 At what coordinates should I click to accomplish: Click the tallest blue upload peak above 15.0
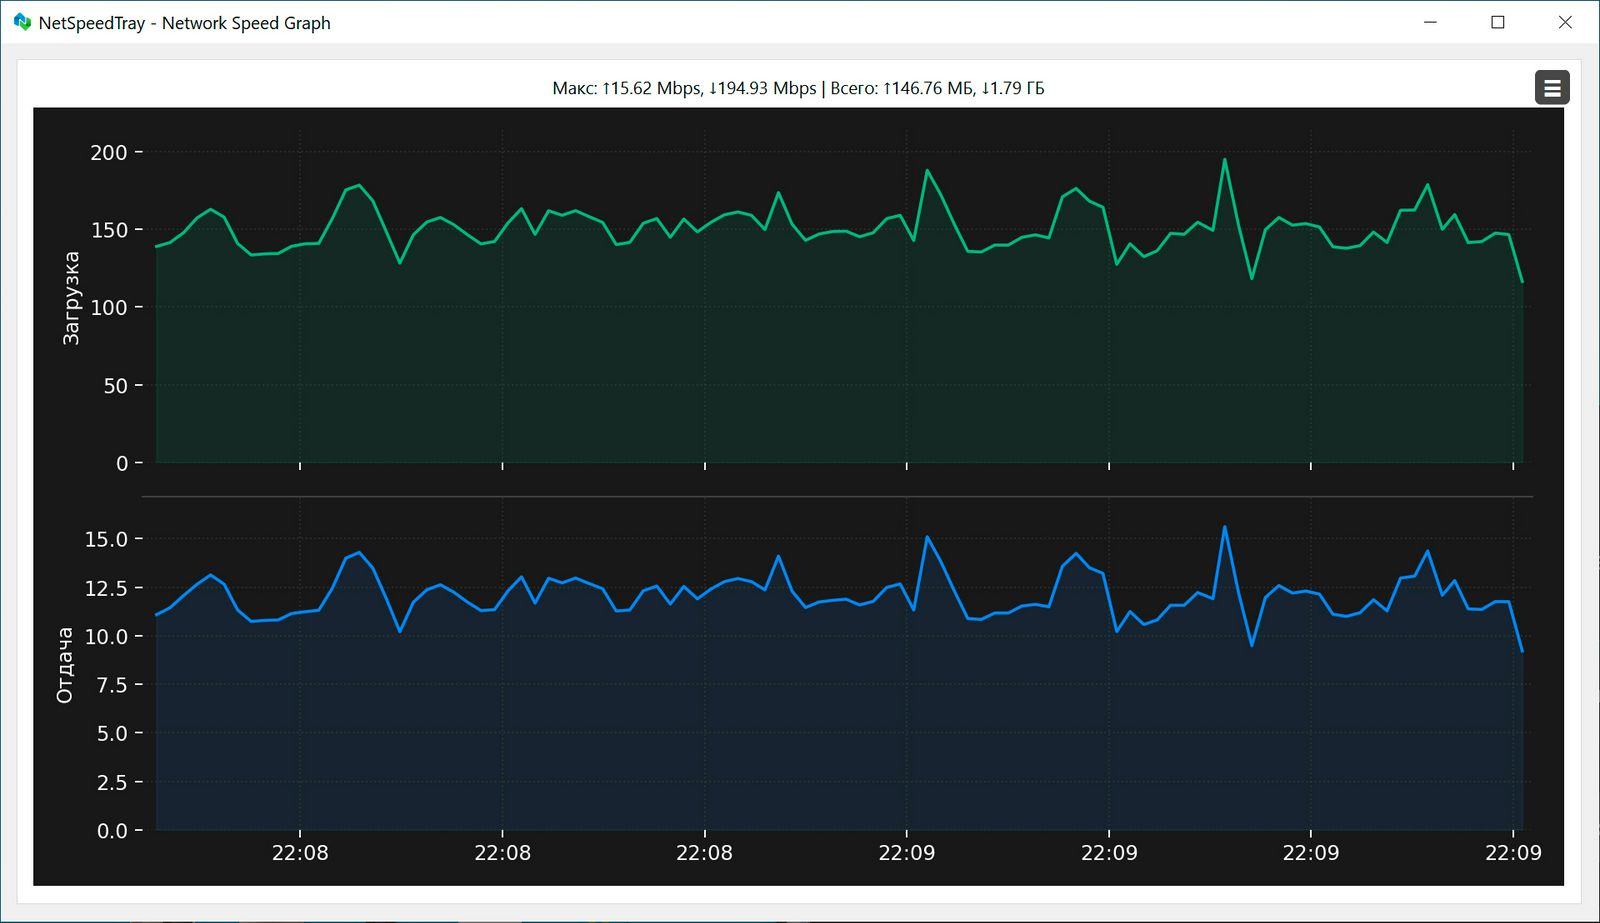[x=1224, y=528]
